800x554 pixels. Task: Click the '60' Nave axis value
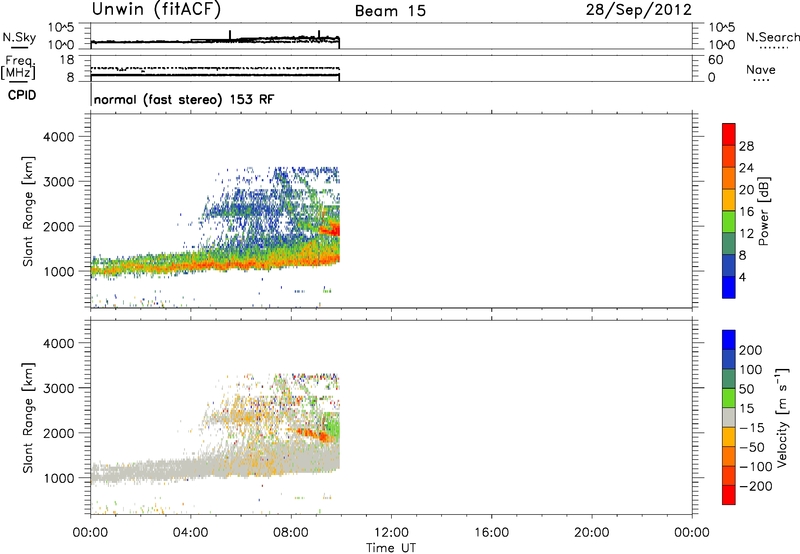coord(715,60)
